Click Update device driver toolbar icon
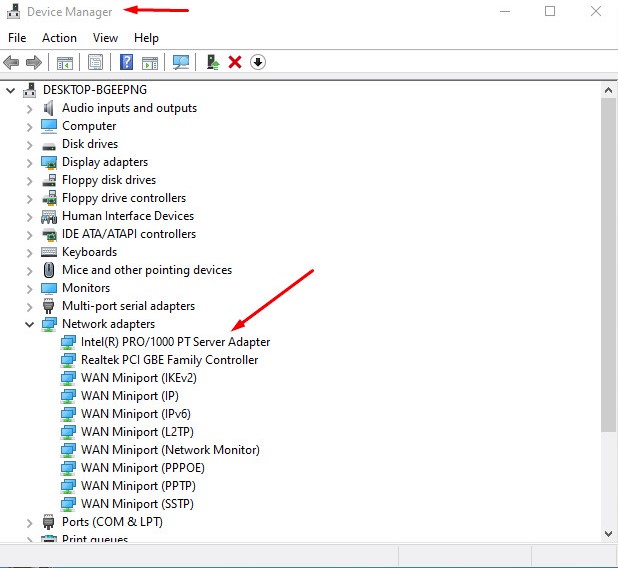The height and width of the screenshot is (568, 618). click(213, 62)
